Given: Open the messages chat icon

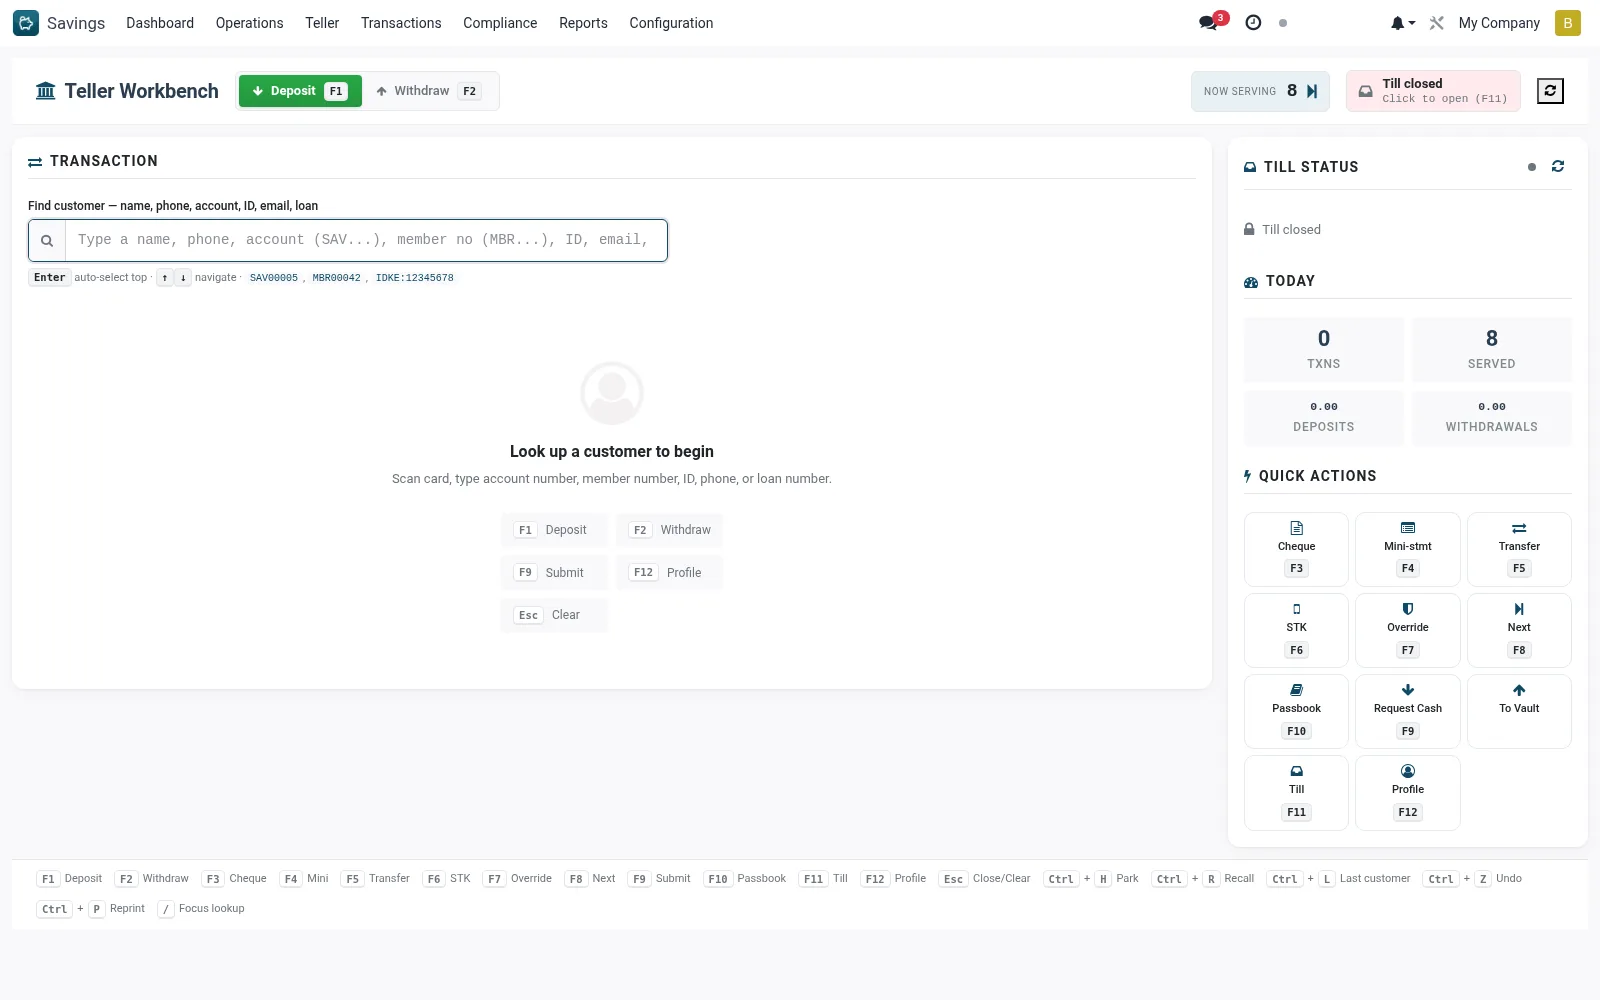Looking at the screenshot, I should [x=1209, y=23].
